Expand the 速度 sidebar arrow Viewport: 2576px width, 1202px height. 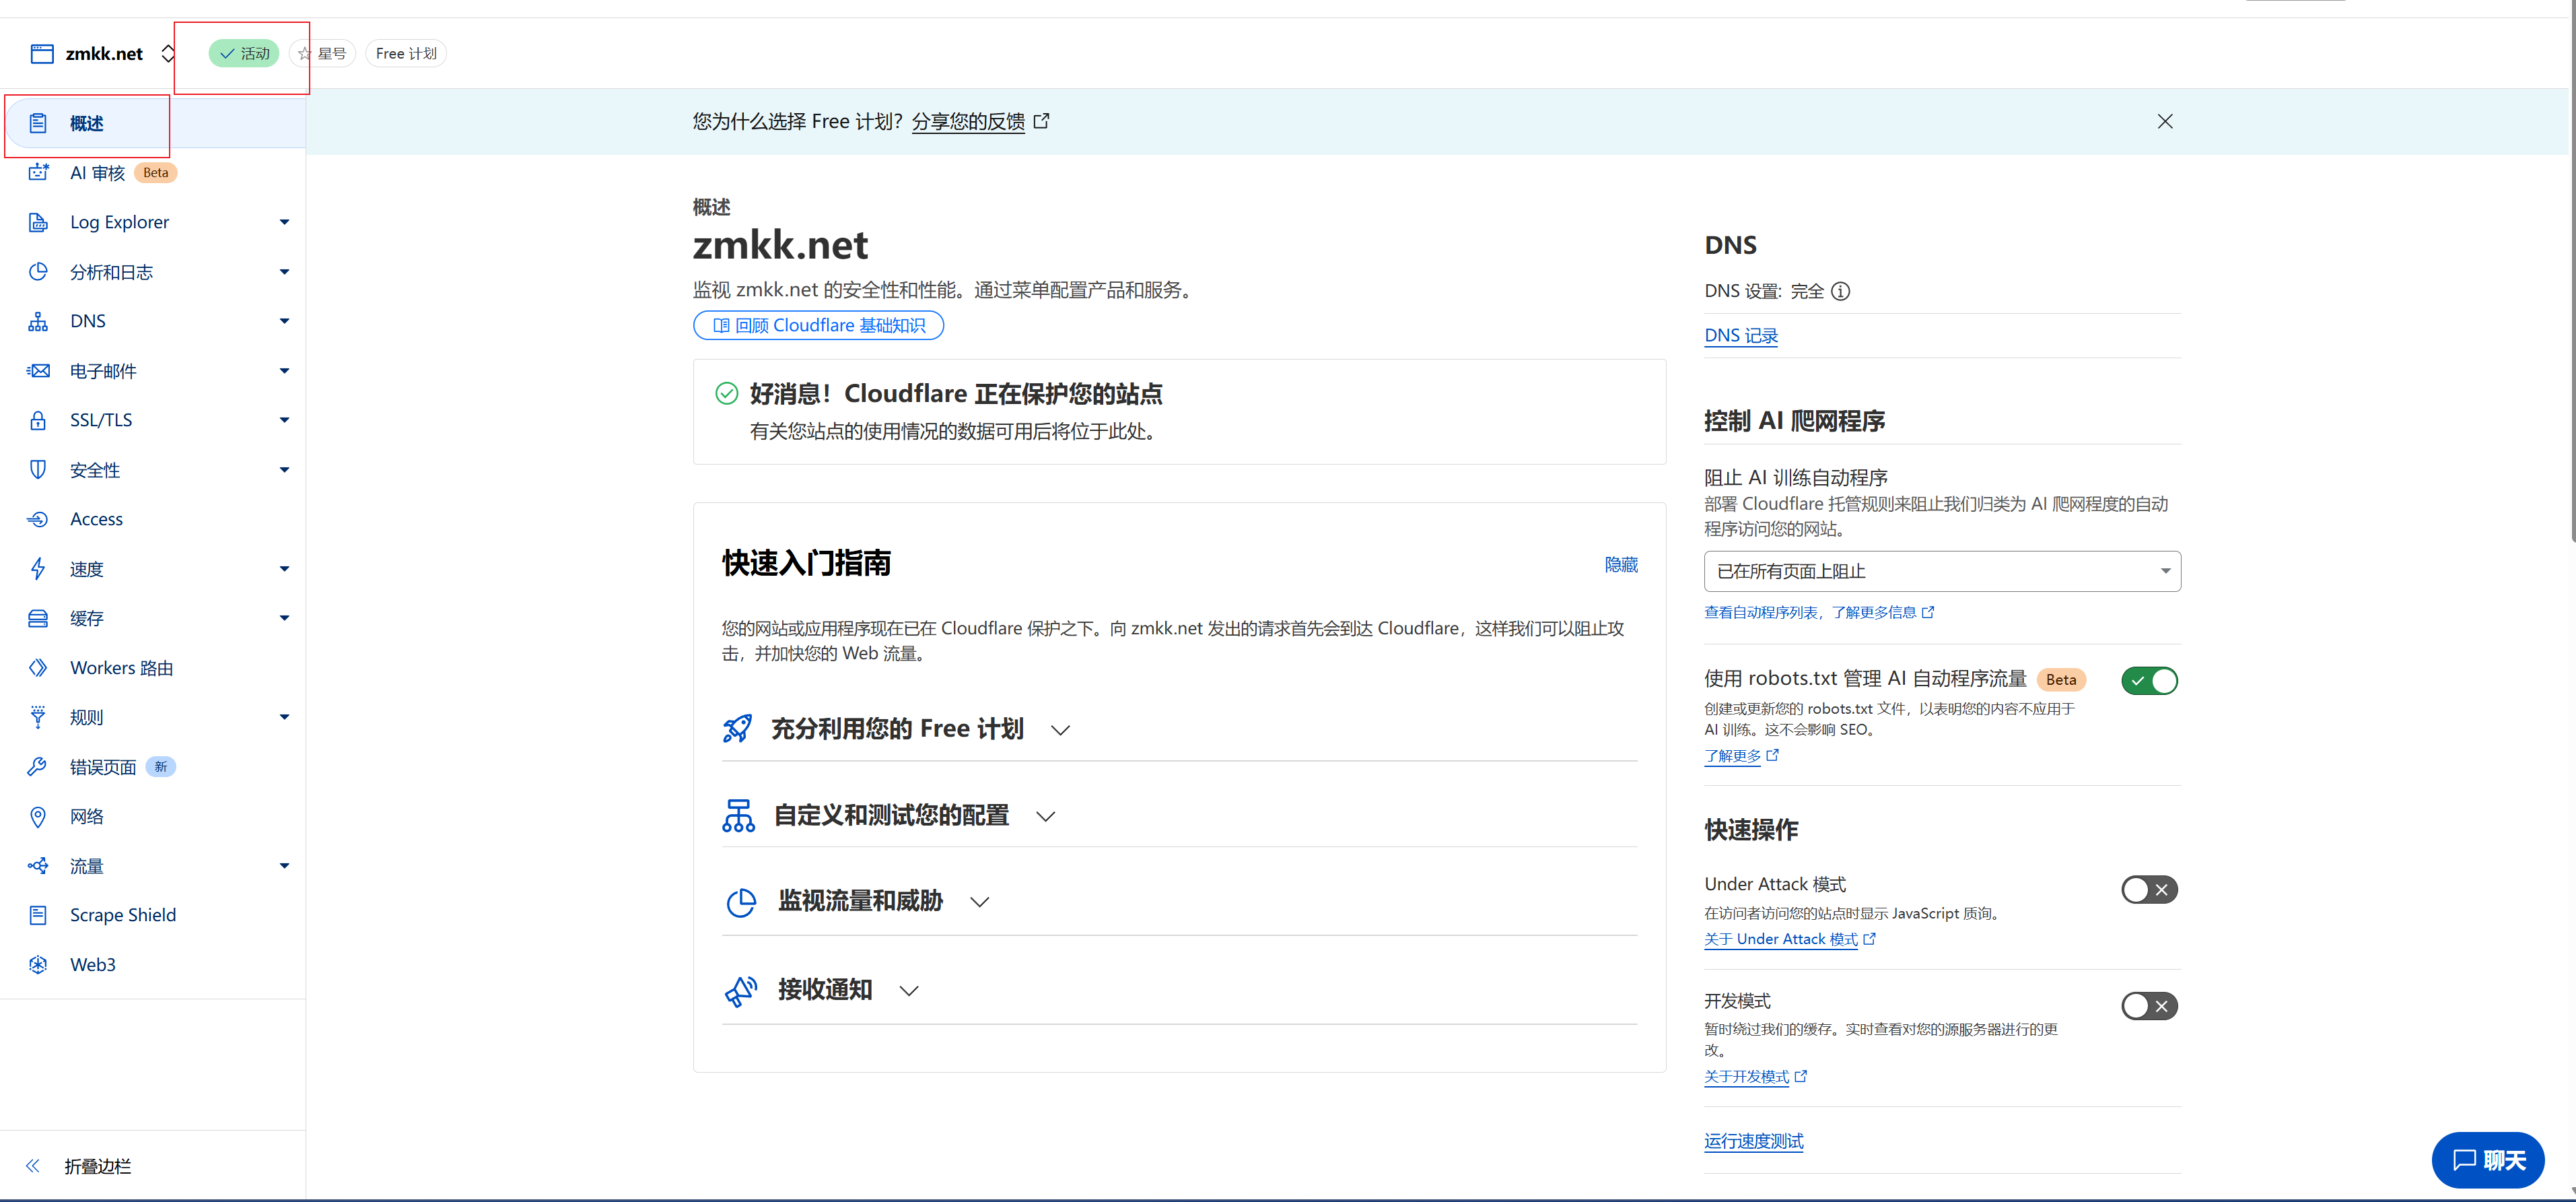(x=284, y=568)
